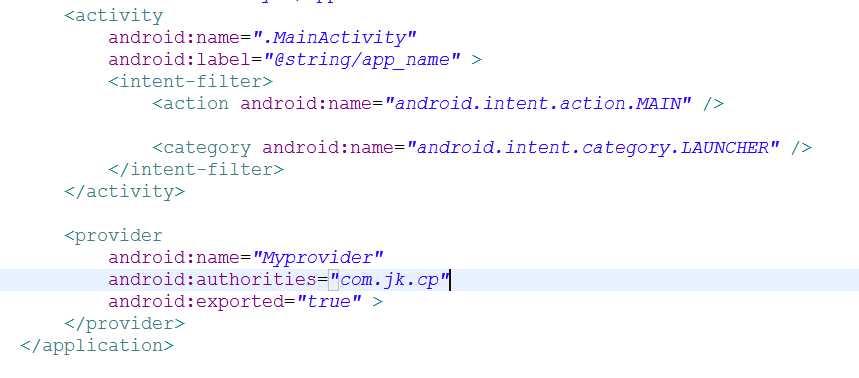The image size is (859, 378).
Task: Click the "@string/app_name" label value
Action: (x=362, y=60)
